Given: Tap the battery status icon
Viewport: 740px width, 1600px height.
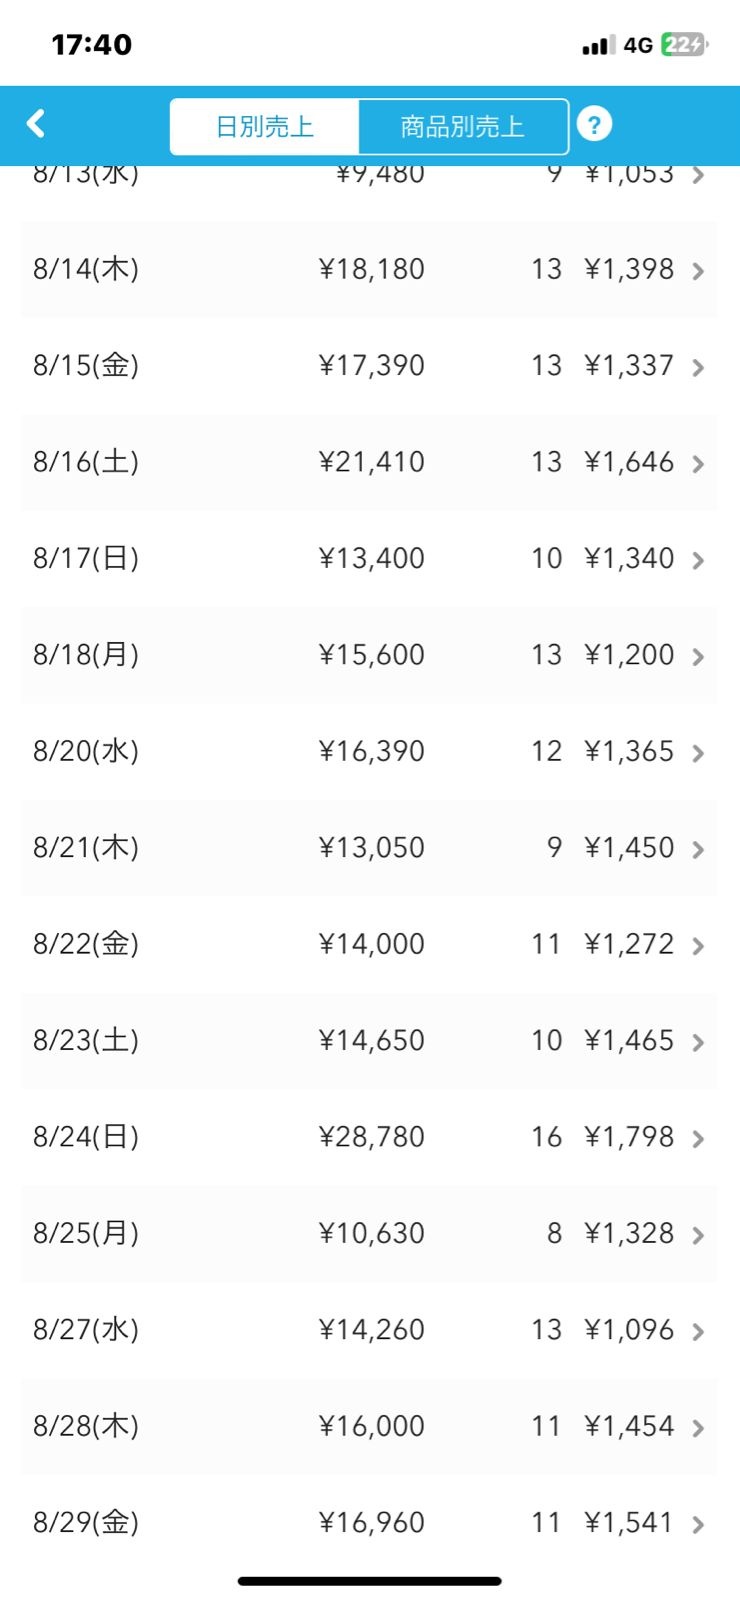Looking at the screenshot, I should (x=684, y=45).
